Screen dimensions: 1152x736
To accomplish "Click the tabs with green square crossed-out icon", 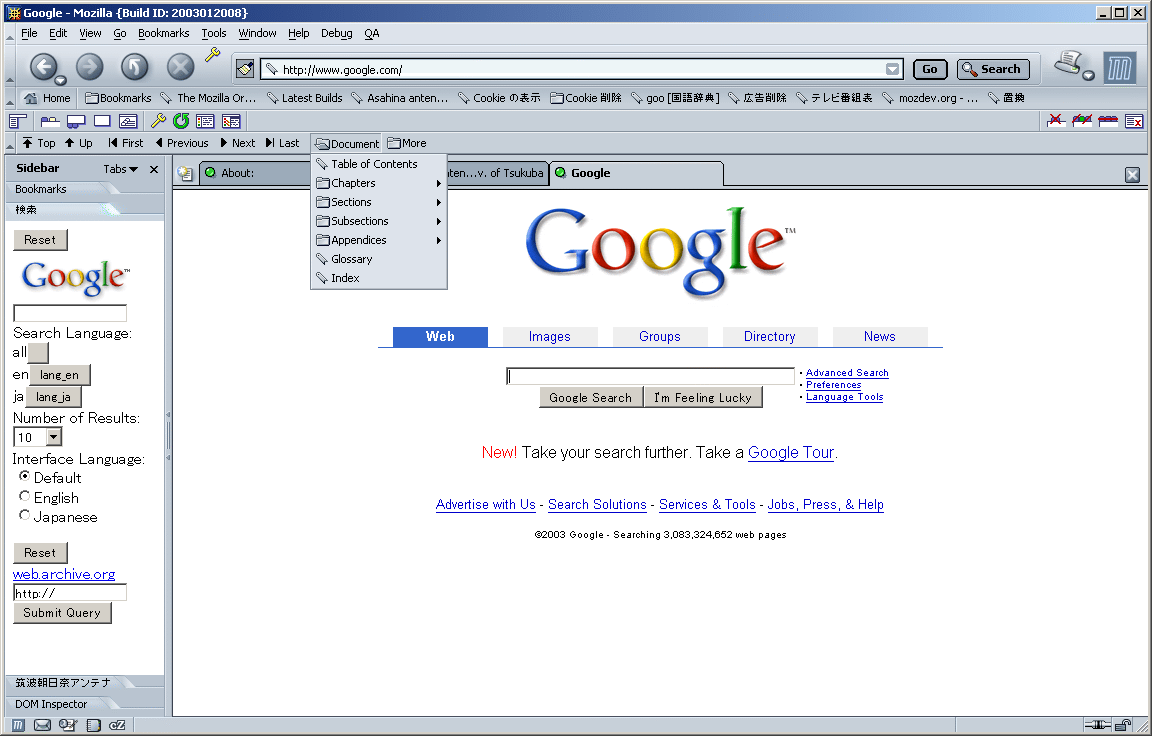I will [x=1081, y=120].
